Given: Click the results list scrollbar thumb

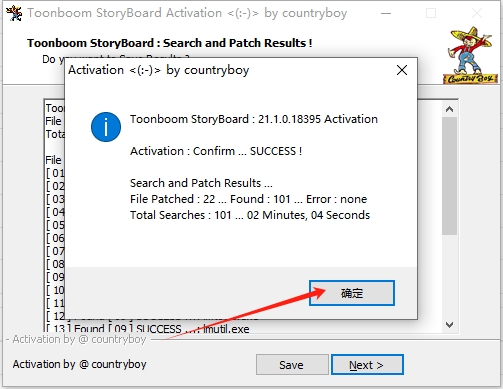Looking at the screenshot, I should [x=449, y=176].
